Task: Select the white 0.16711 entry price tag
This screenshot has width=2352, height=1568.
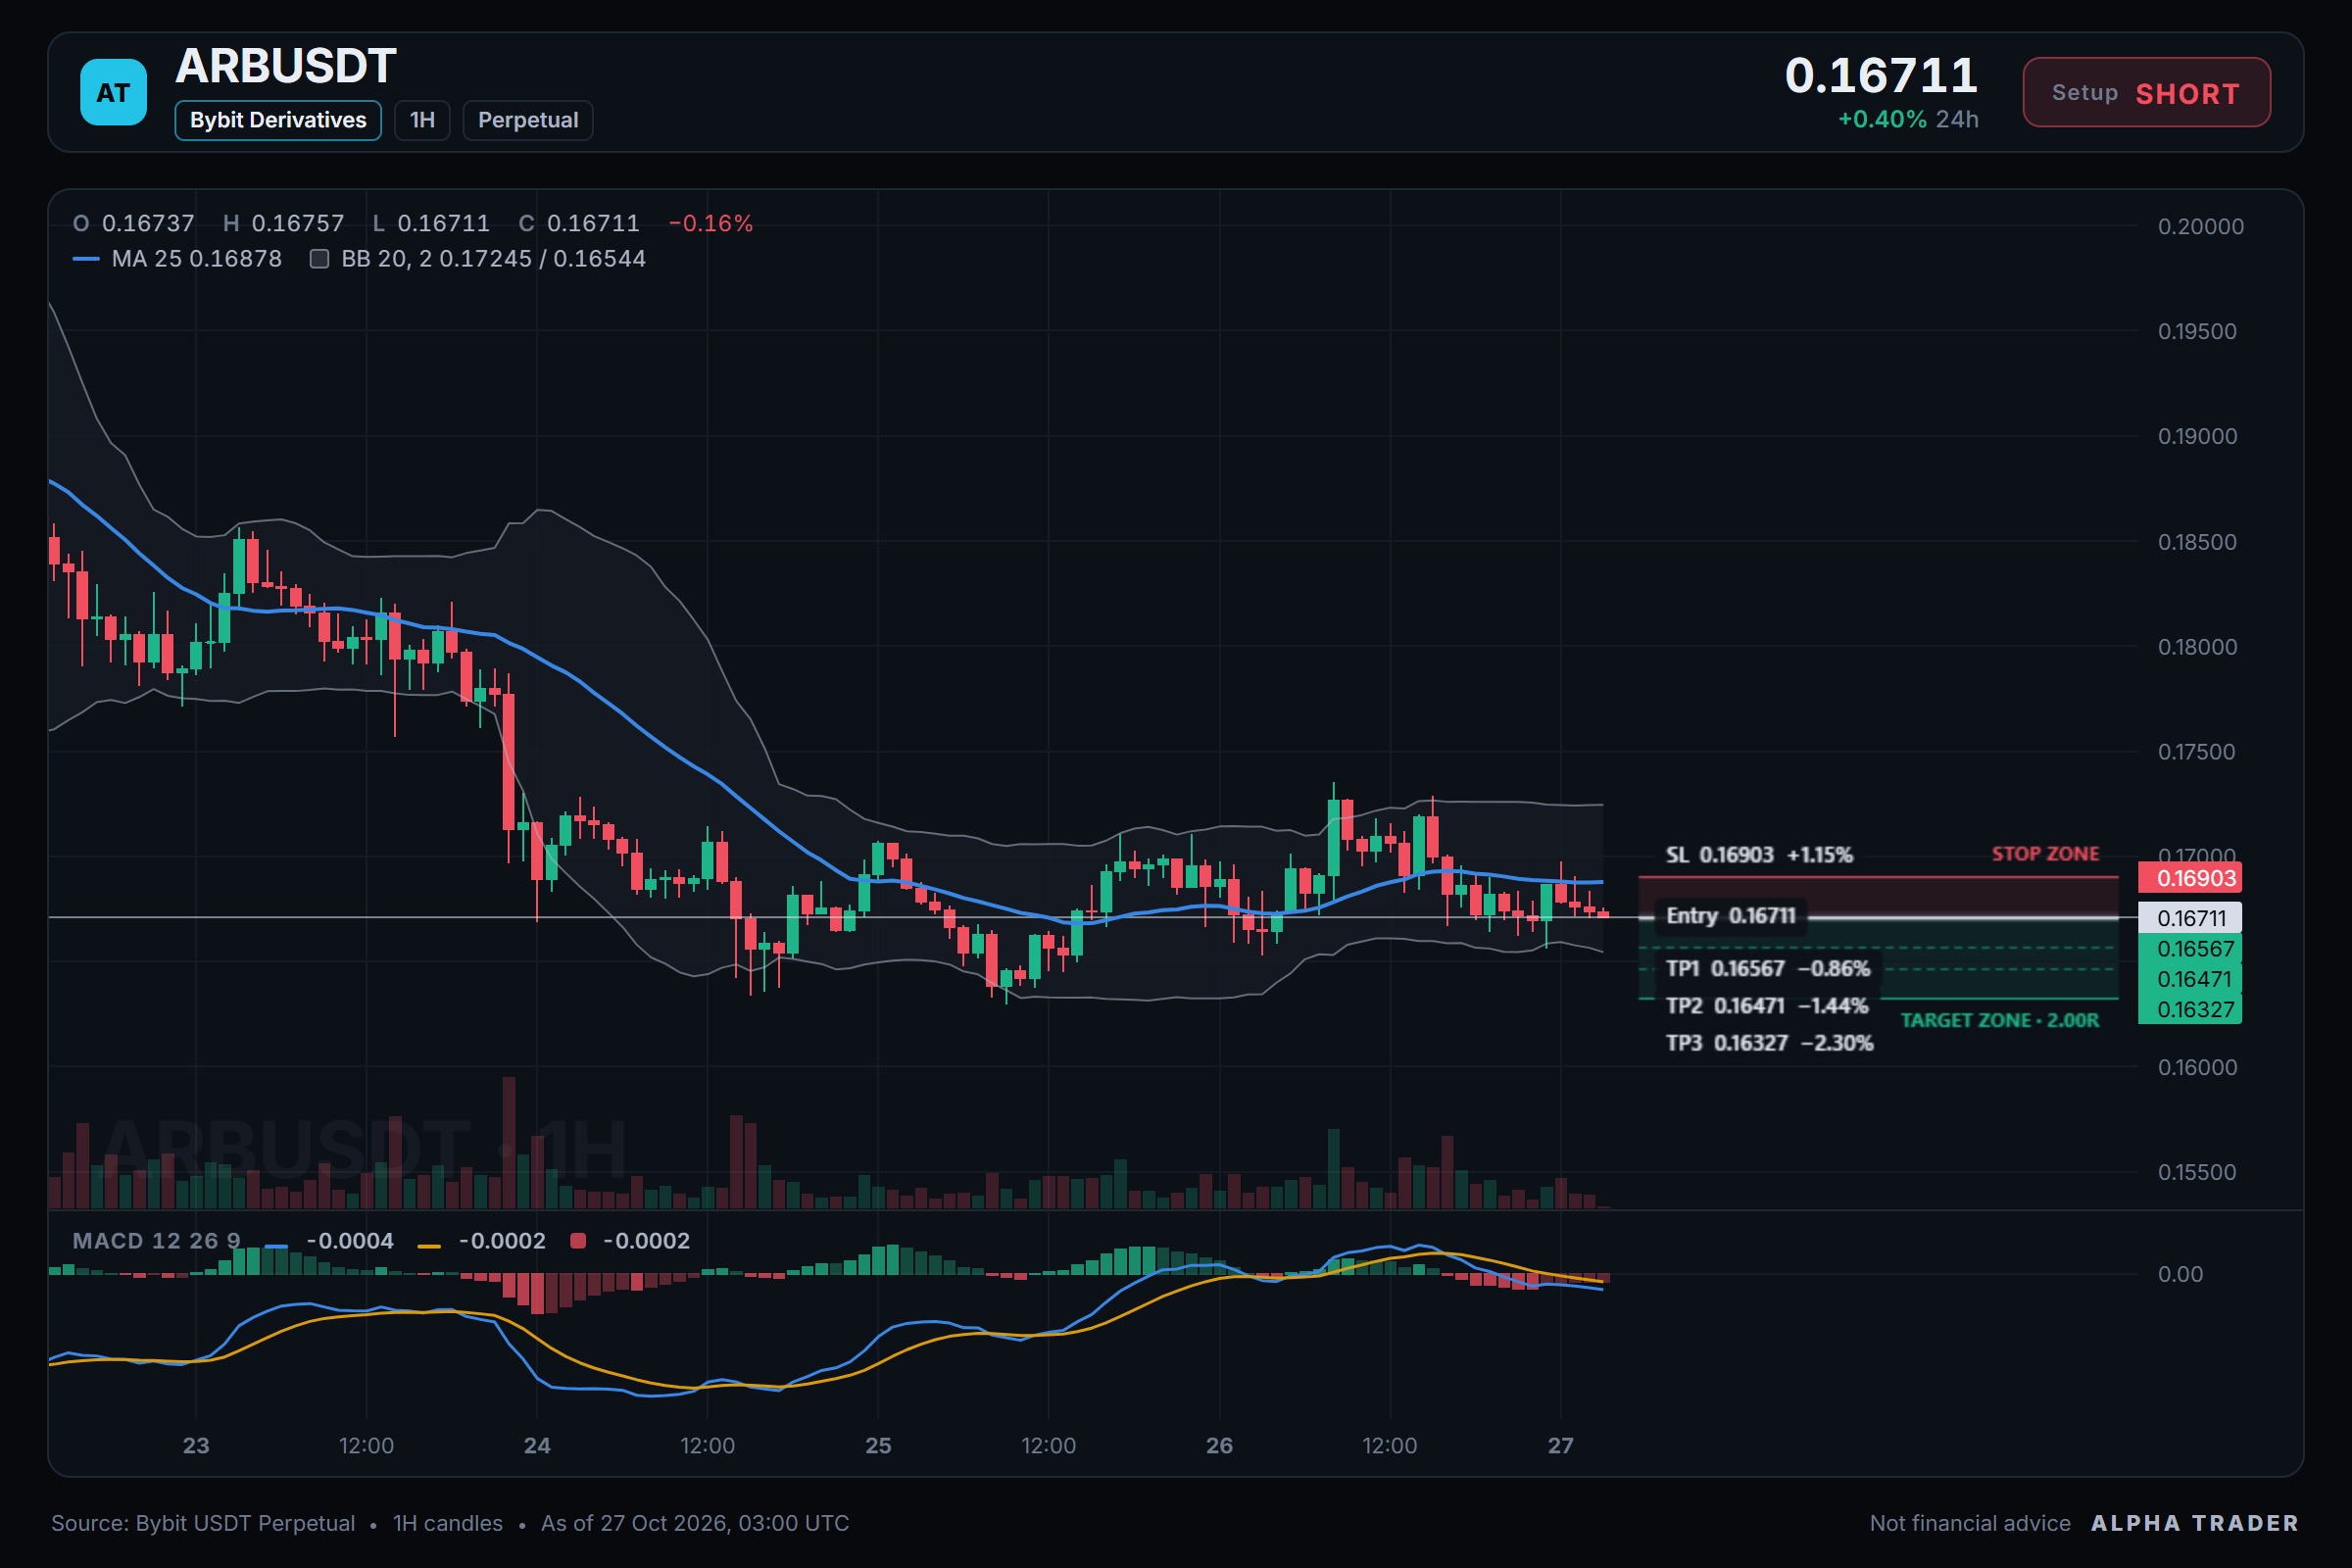Action: [x=2190, y=918]
